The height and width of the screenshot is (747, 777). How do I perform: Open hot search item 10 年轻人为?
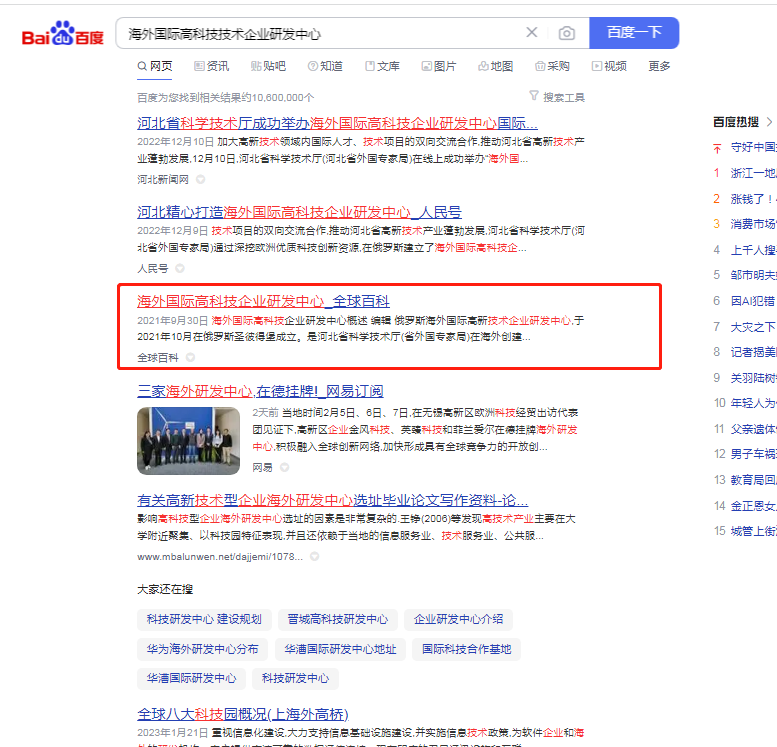point(753,403)
